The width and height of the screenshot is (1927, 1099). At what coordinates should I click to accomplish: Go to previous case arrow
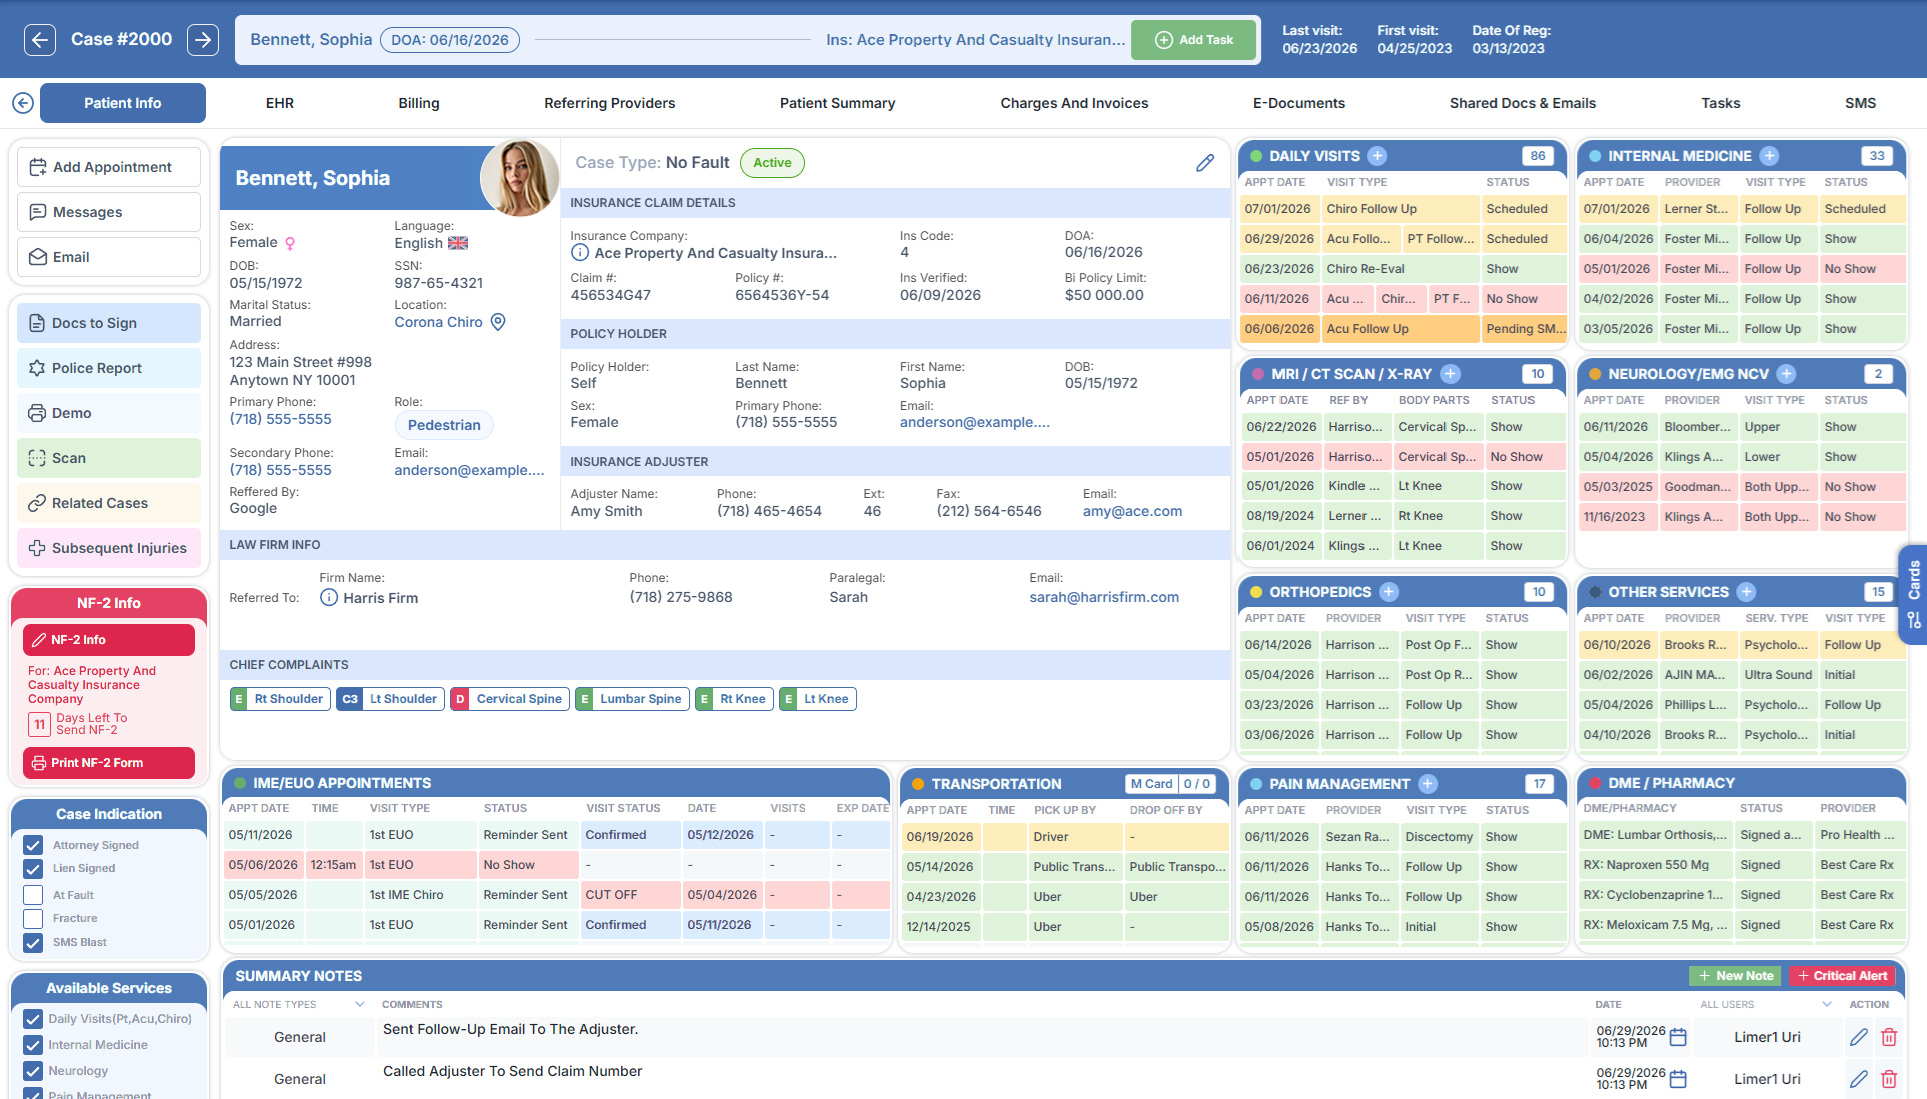tap(39, 40)
